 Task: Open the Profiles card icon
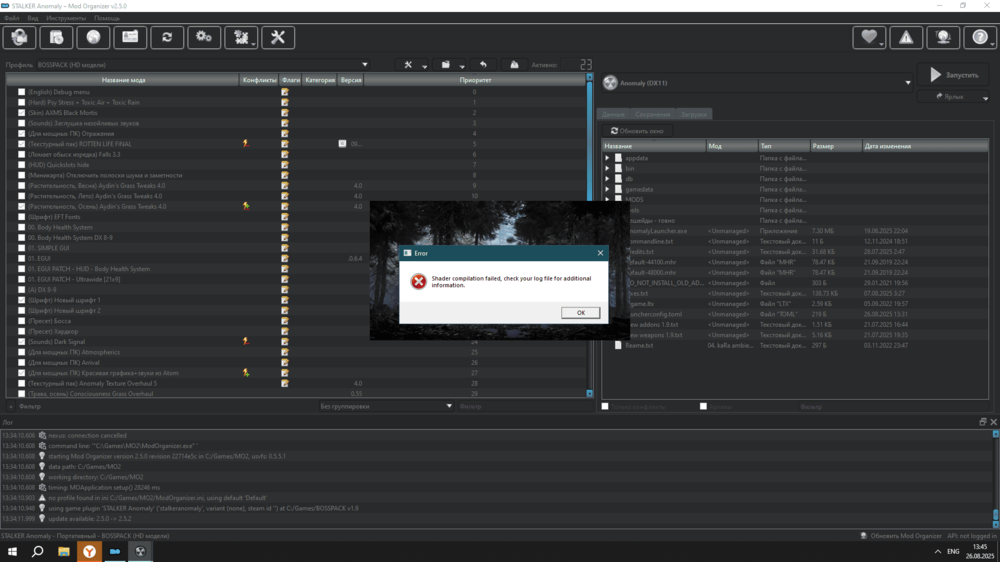[x=130, y=38]
